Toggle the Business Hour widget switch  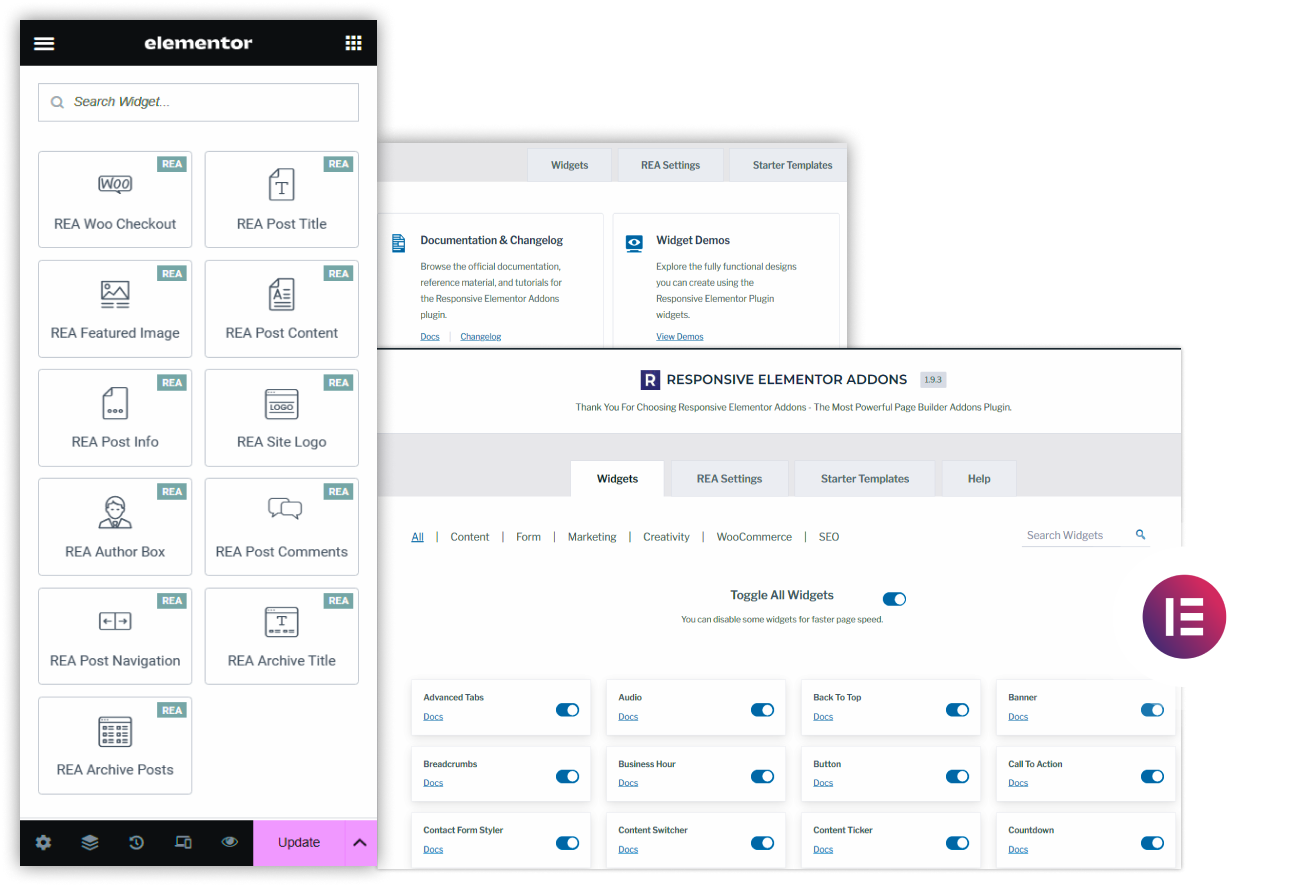(762, 776)
